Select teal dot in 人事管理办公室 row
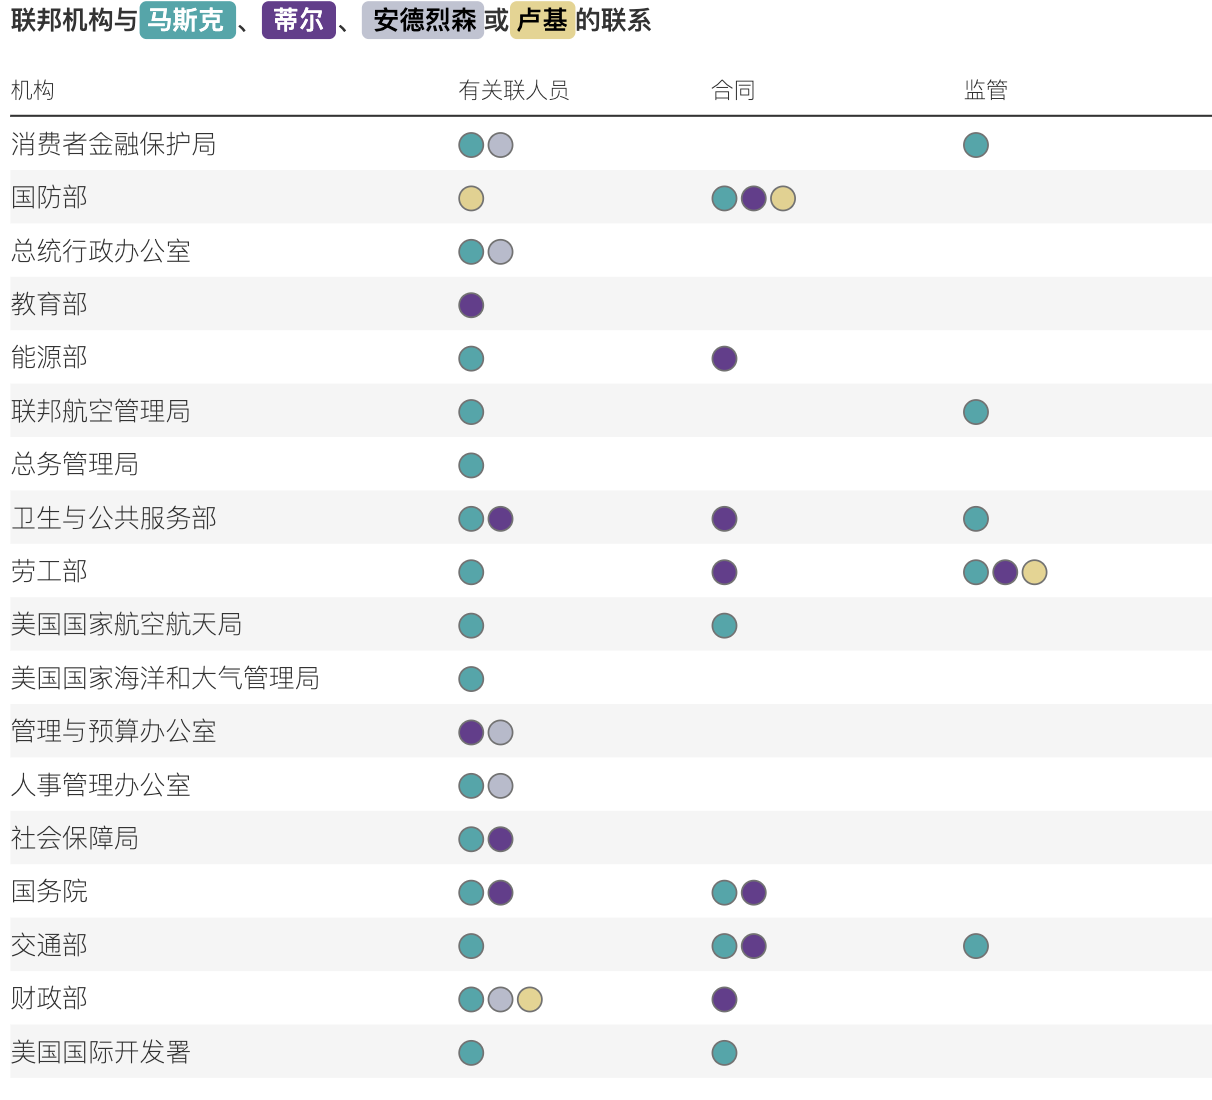The height and width of the screenshot is (1100, 1212). (x=471, y=786)
